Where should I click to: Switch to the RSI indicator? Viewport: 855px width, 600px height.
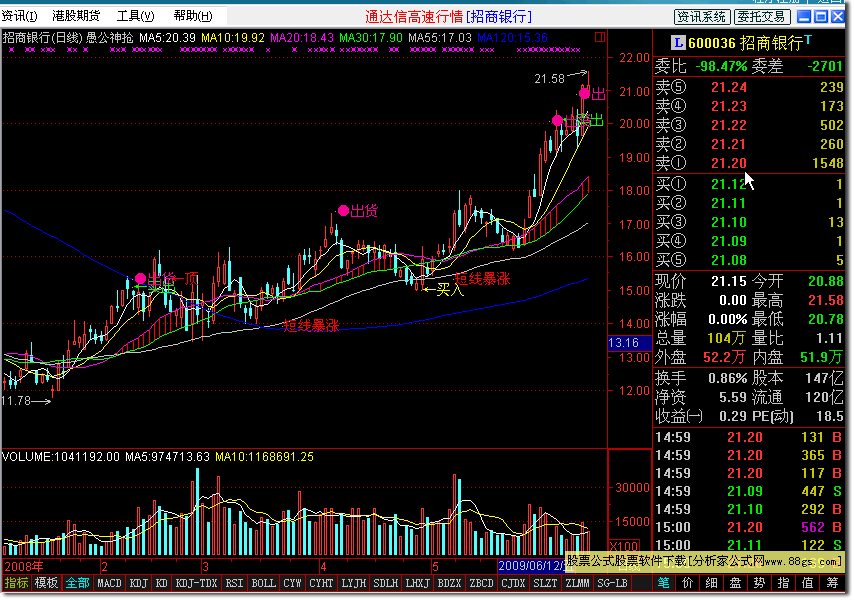point(234,583)
